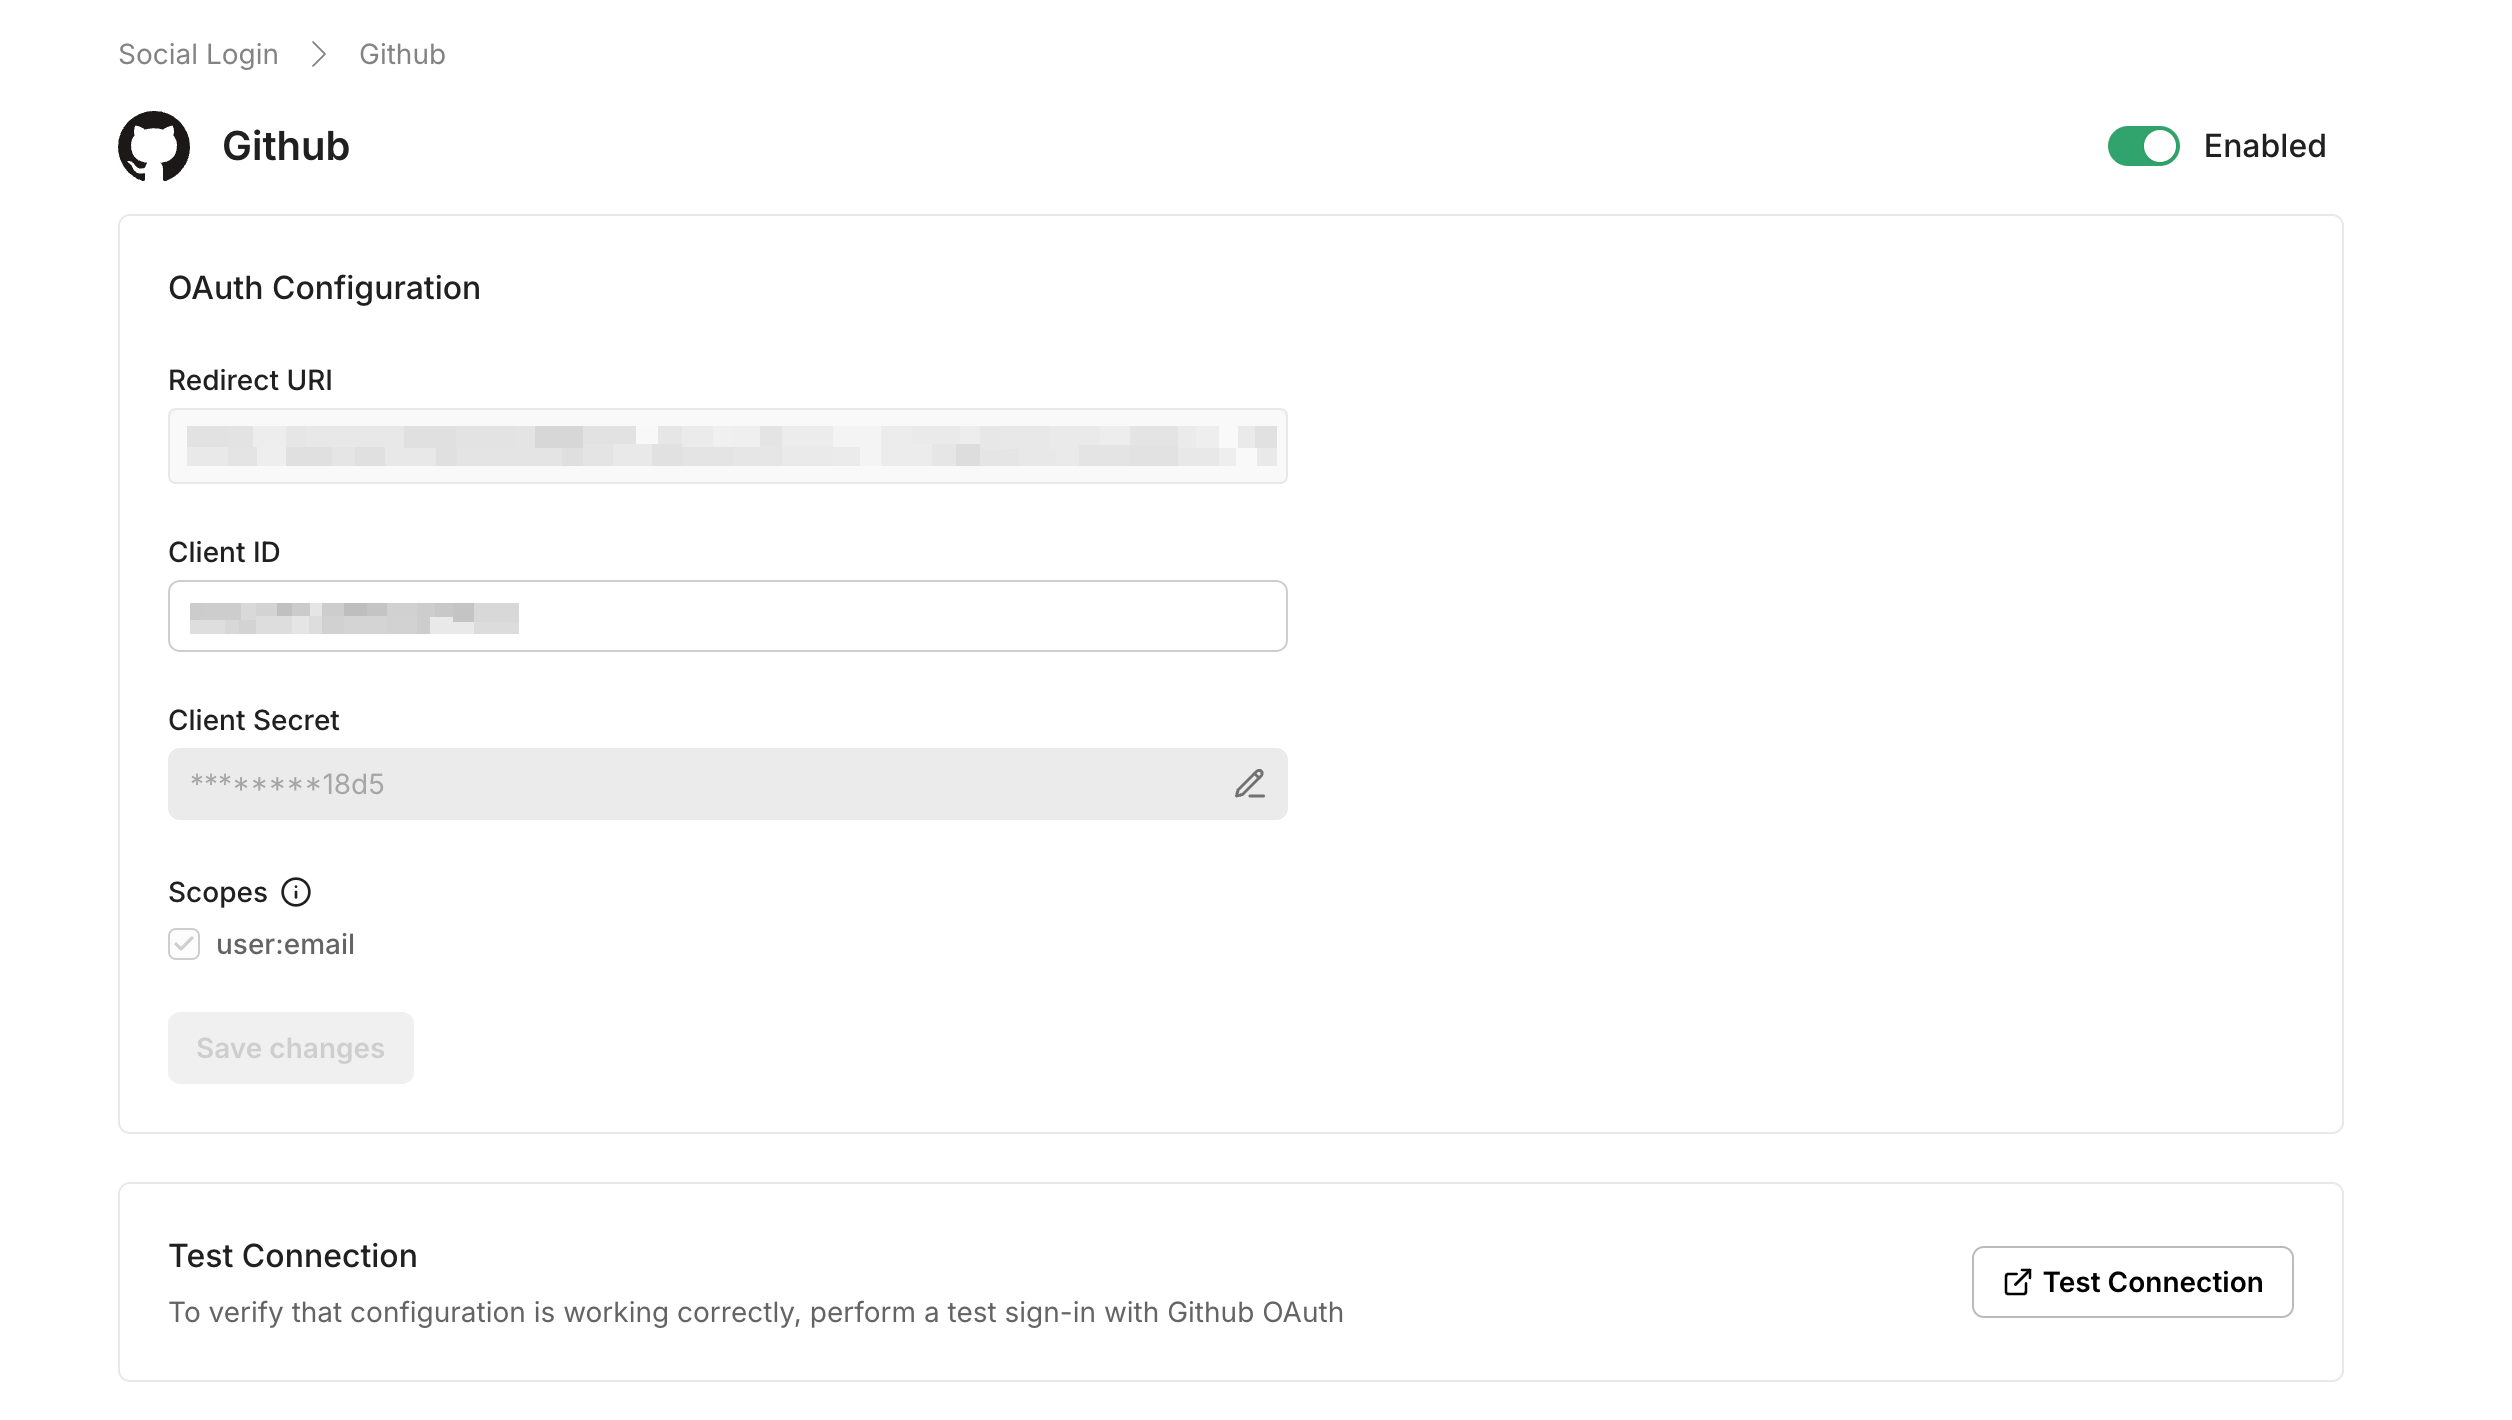The image size is (2512, 1420).
Task: Click the Save changes button
Action: pos(290,1047)
